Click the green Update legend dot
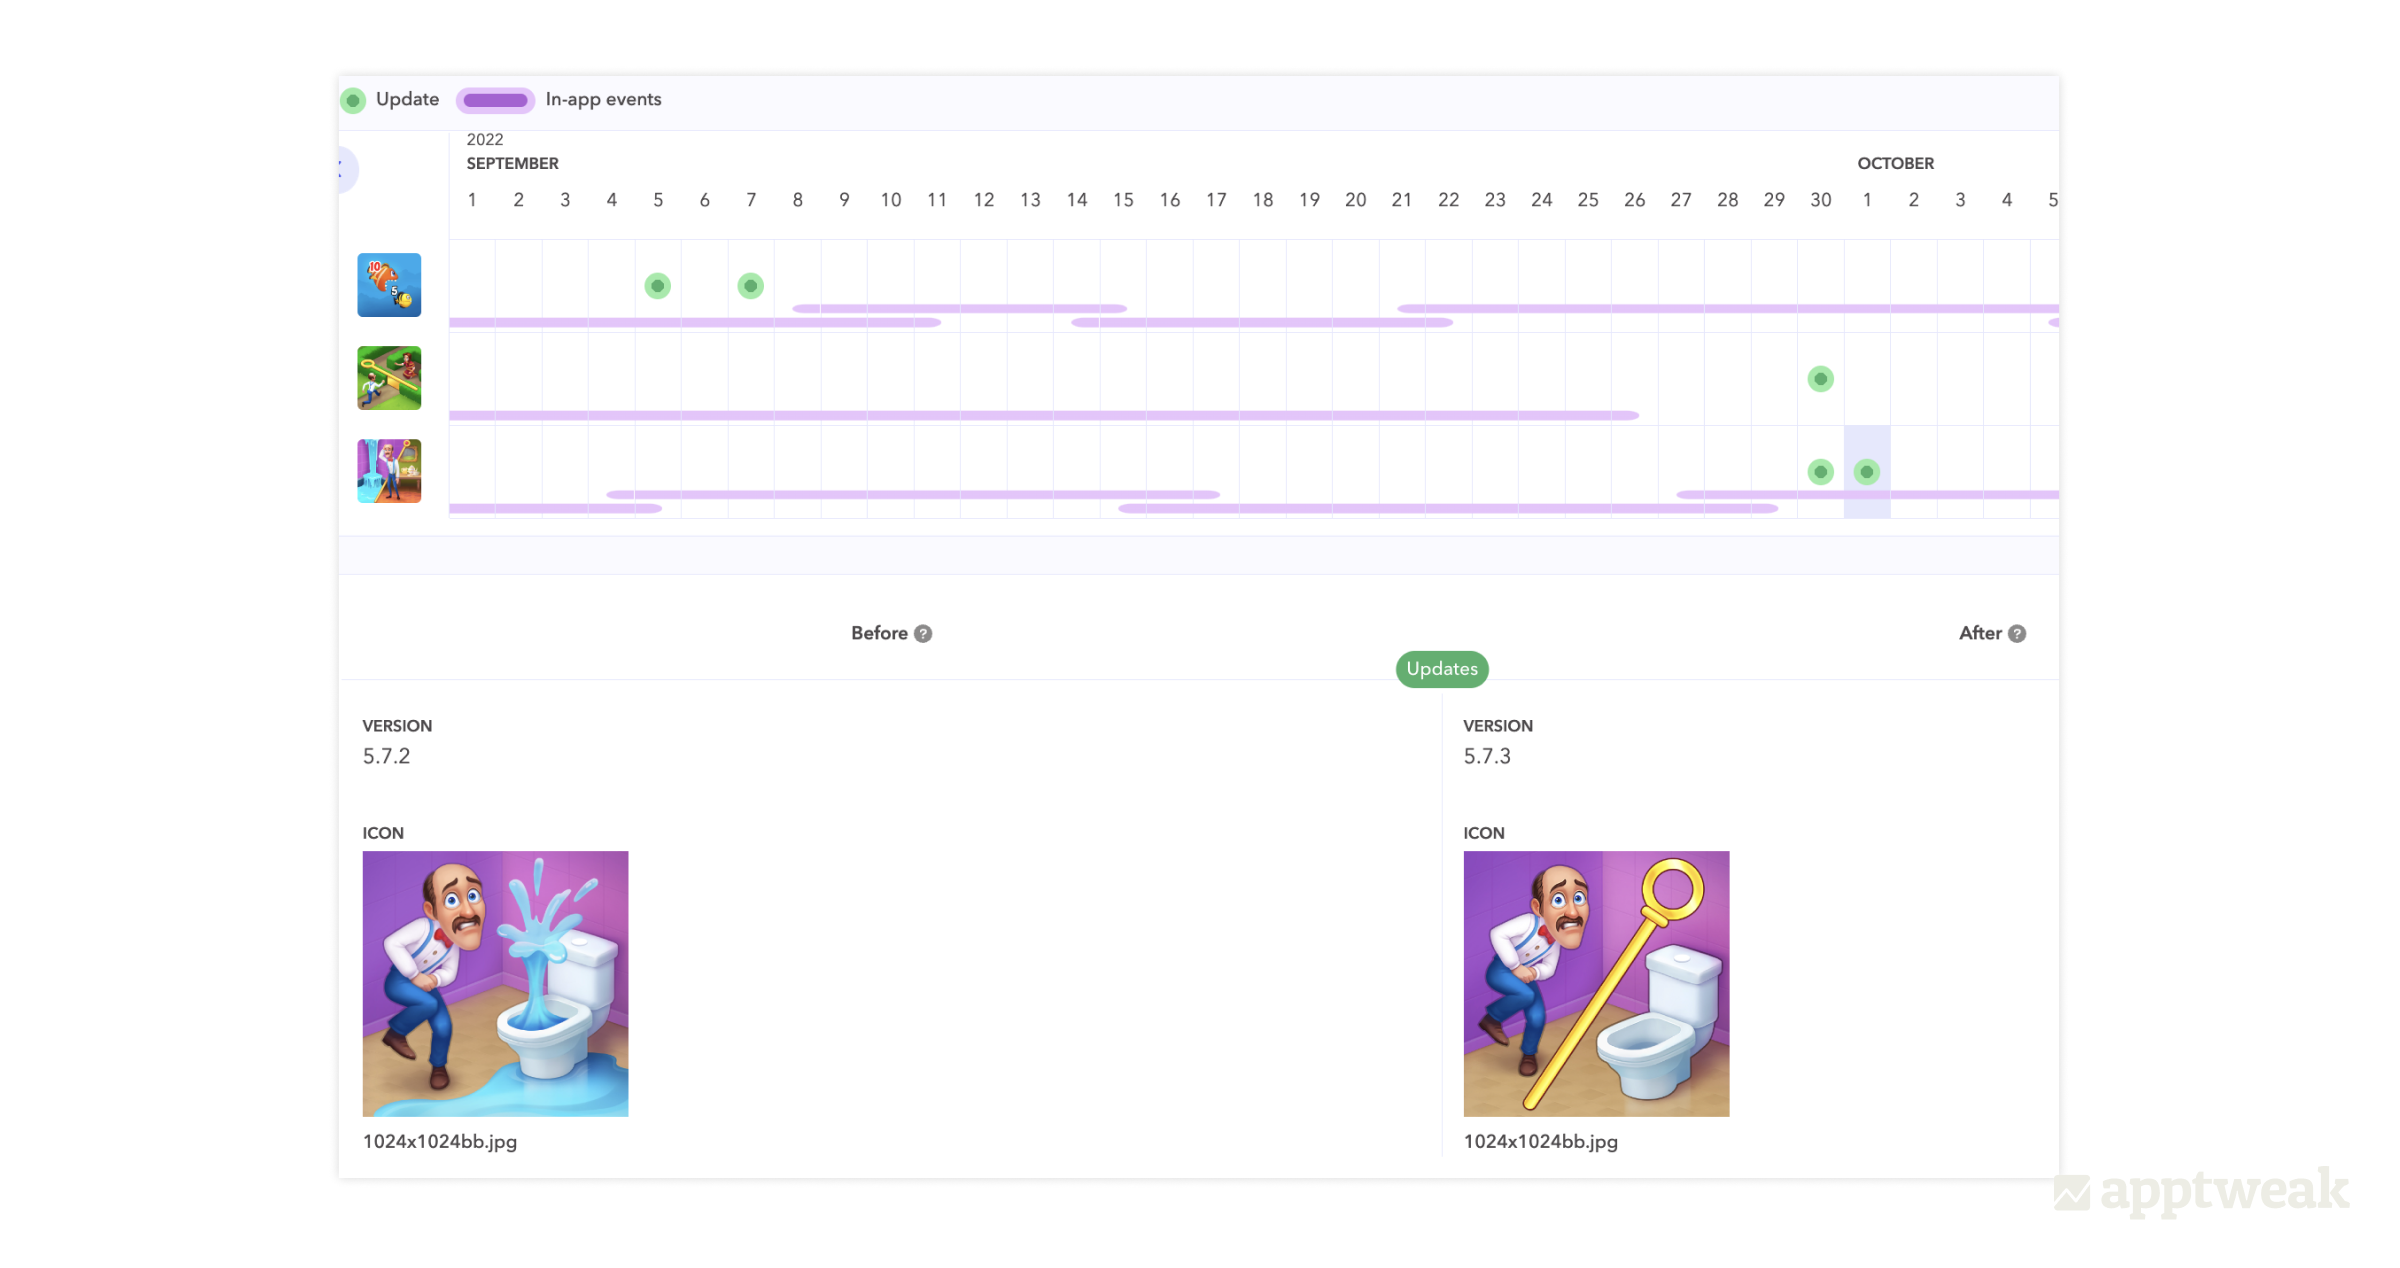This screenshot has width=2400, height=1268. [x=353, y=100]
